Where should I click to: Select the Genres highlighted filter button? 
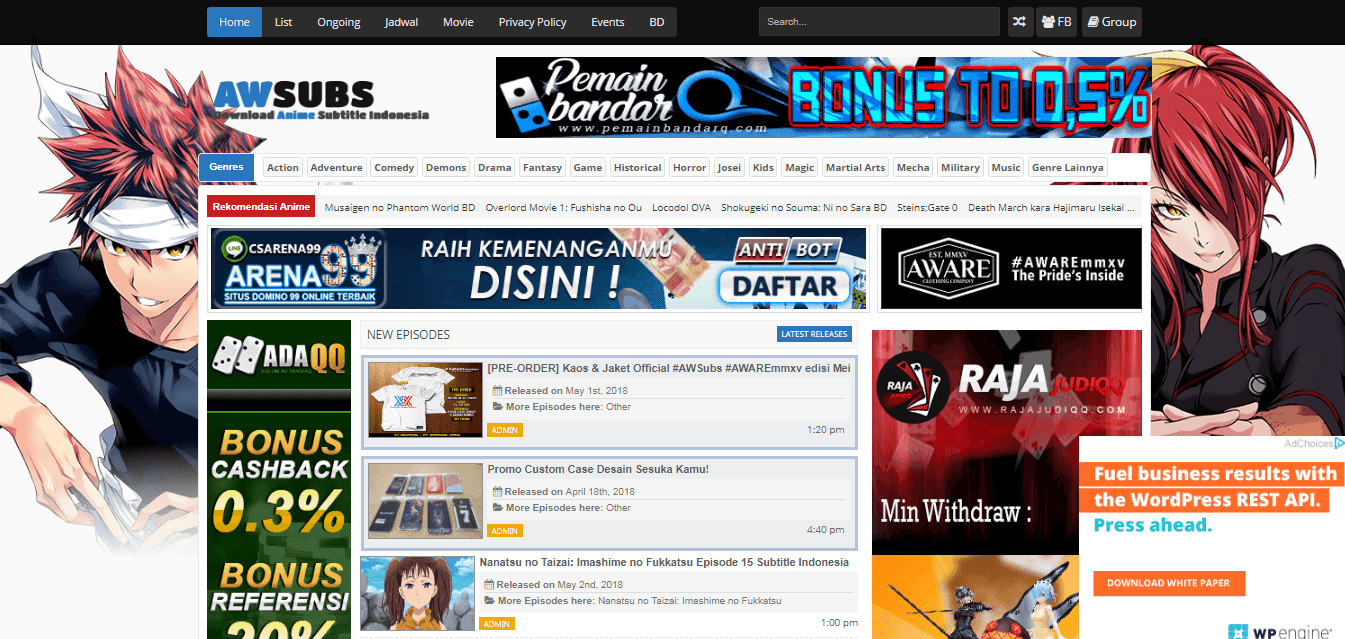[226, 167]
